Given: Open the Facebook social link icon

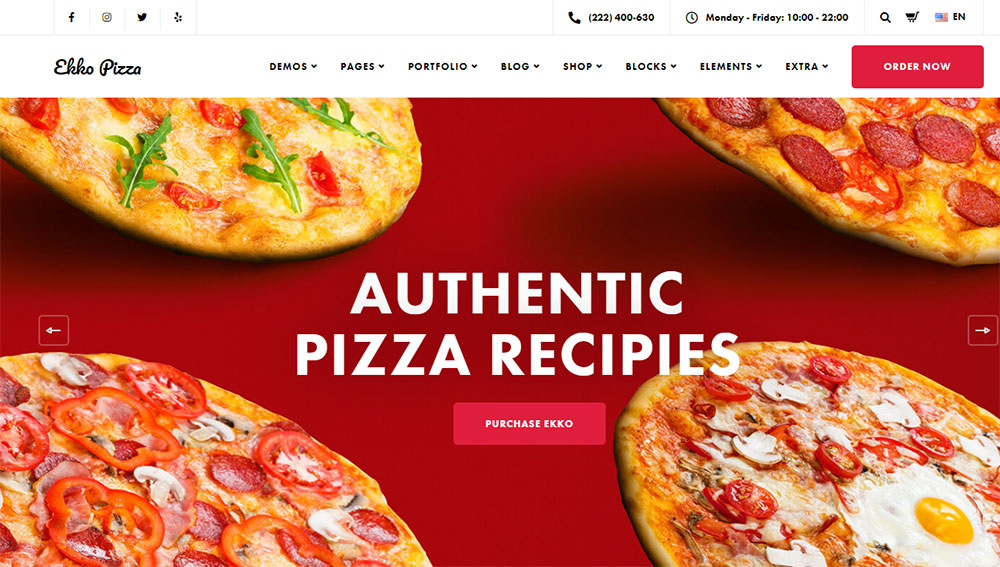Looking at the screenshot, I should (71, 17).
